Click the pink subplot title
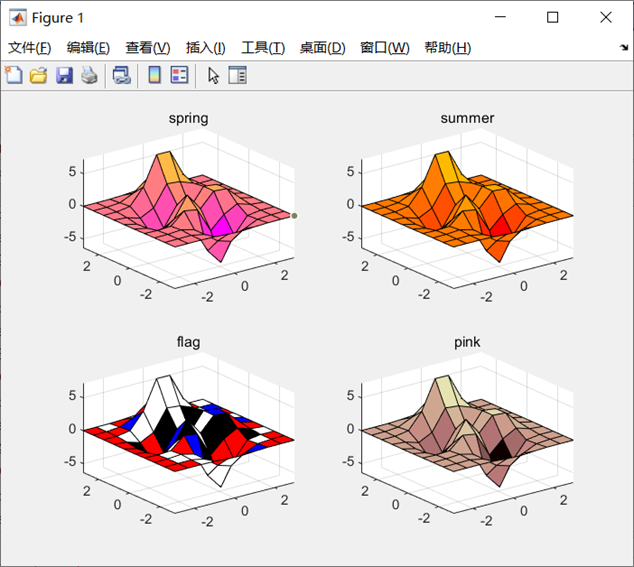 click(x=467, y=343)
